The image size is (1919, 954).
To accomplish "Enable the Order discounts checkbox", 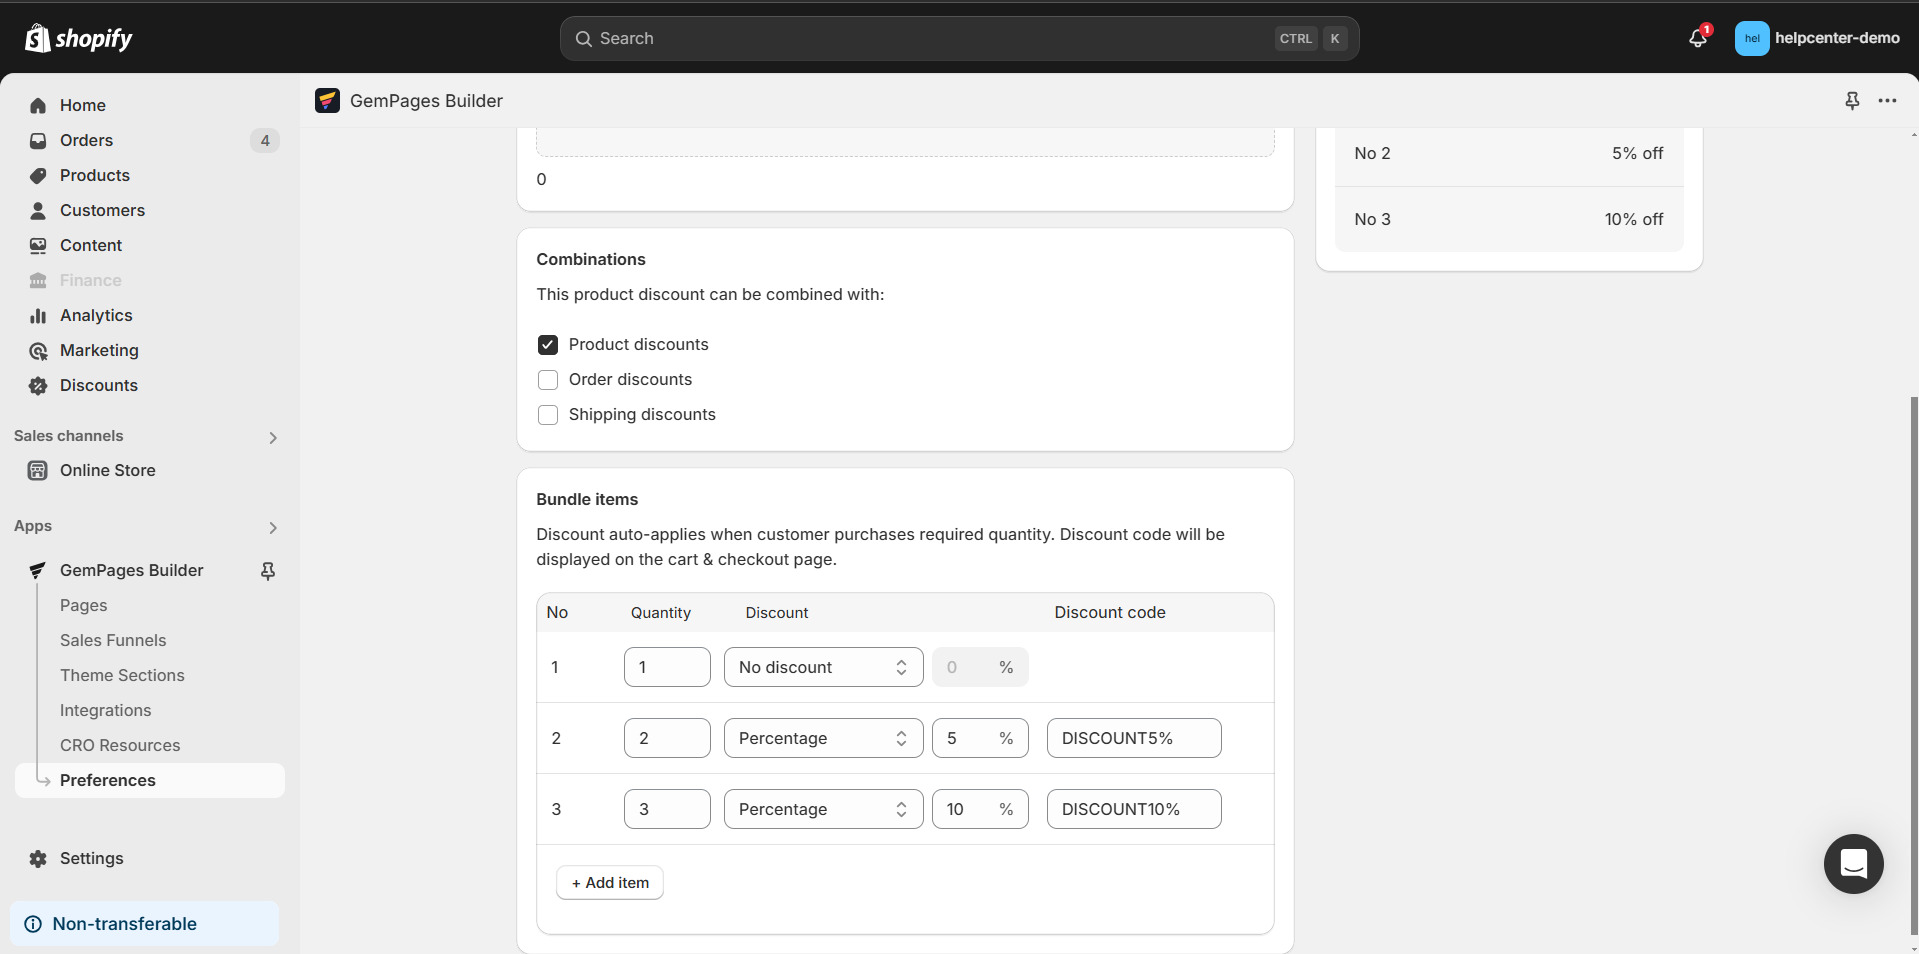I will coord(548,380).
